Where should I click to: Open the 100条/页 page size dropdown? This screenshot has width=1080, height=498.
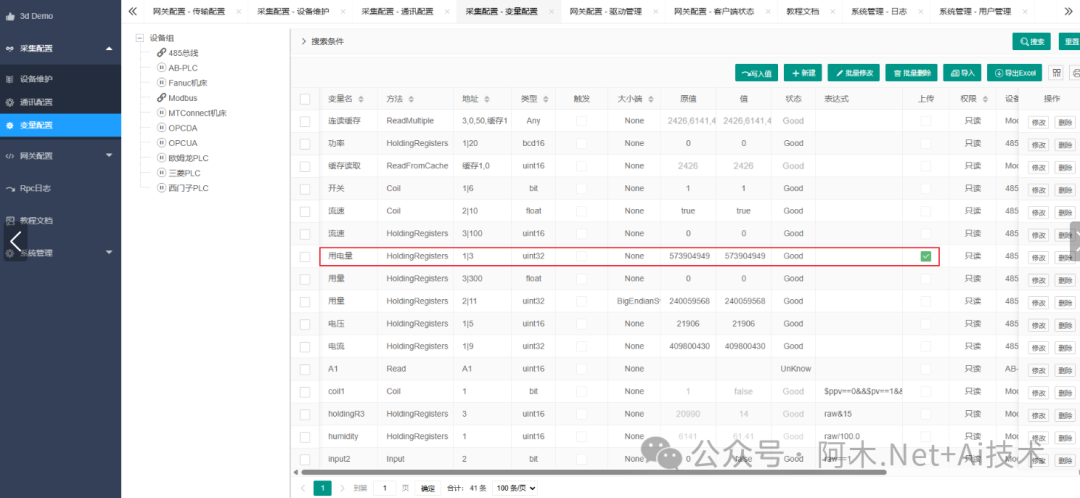pyautogui.click(x=515, y=488)
